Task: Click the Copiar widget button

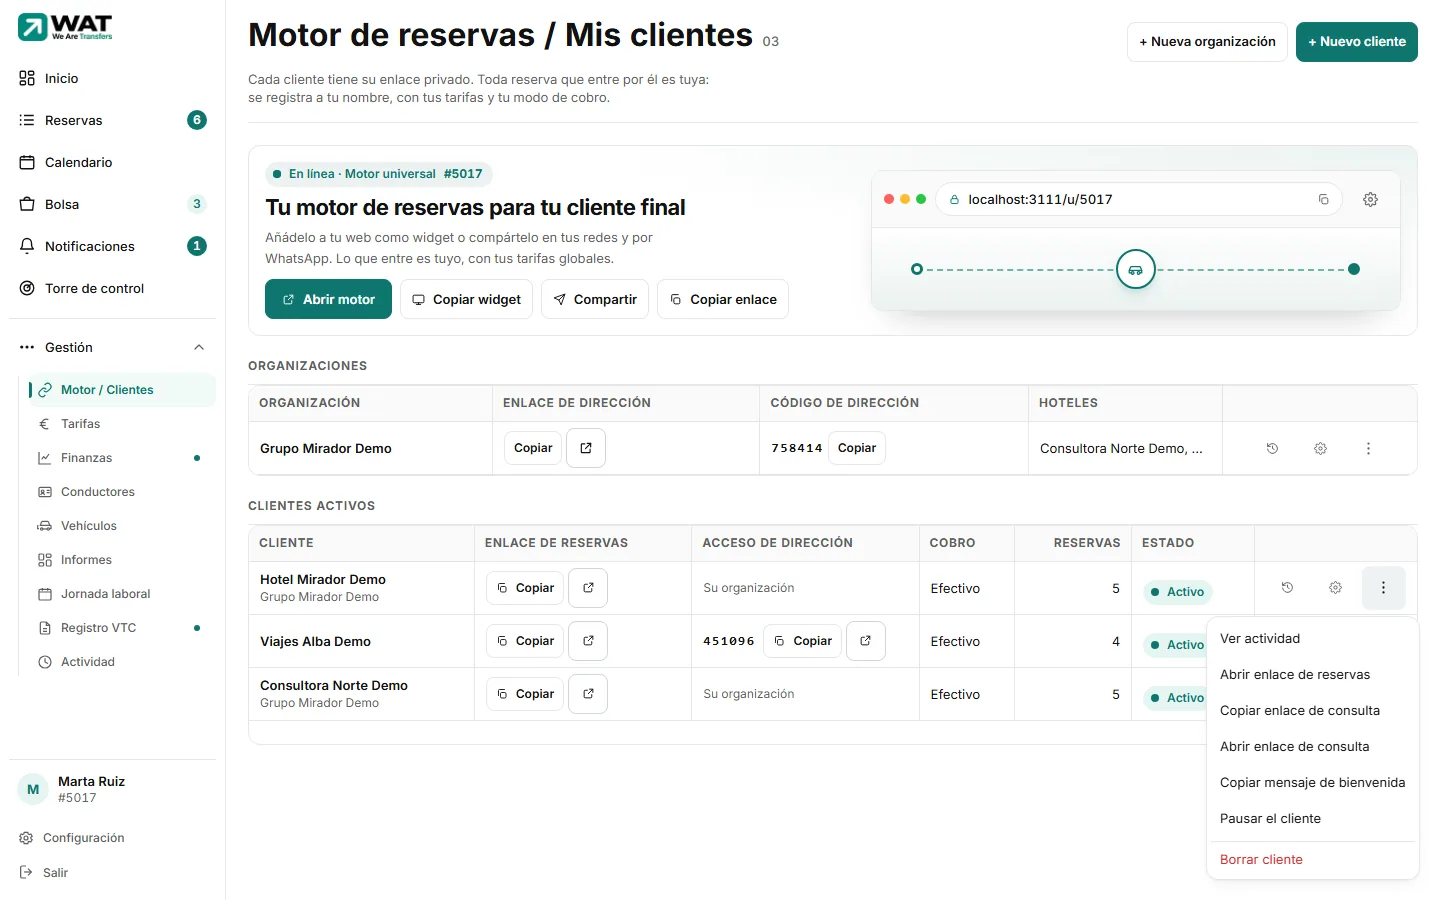Action: point(466,299)
